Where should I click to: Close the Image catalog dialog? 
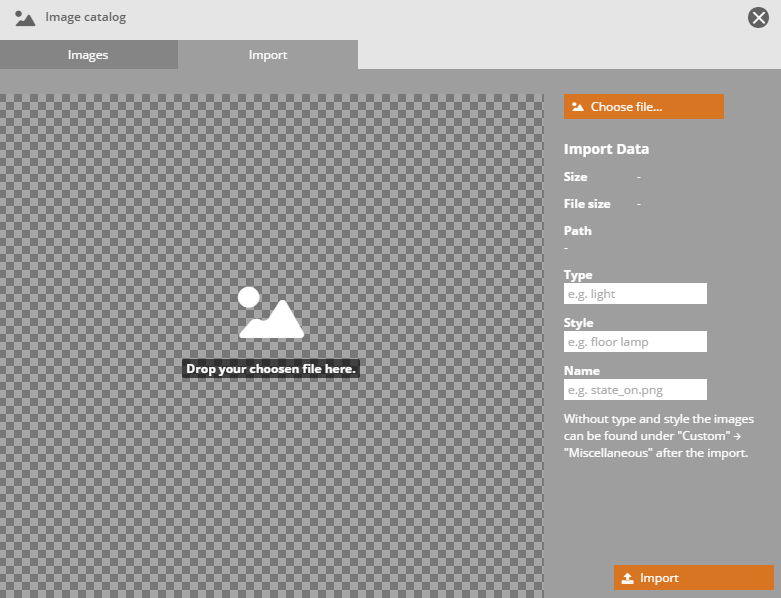(x=758, y=17)
